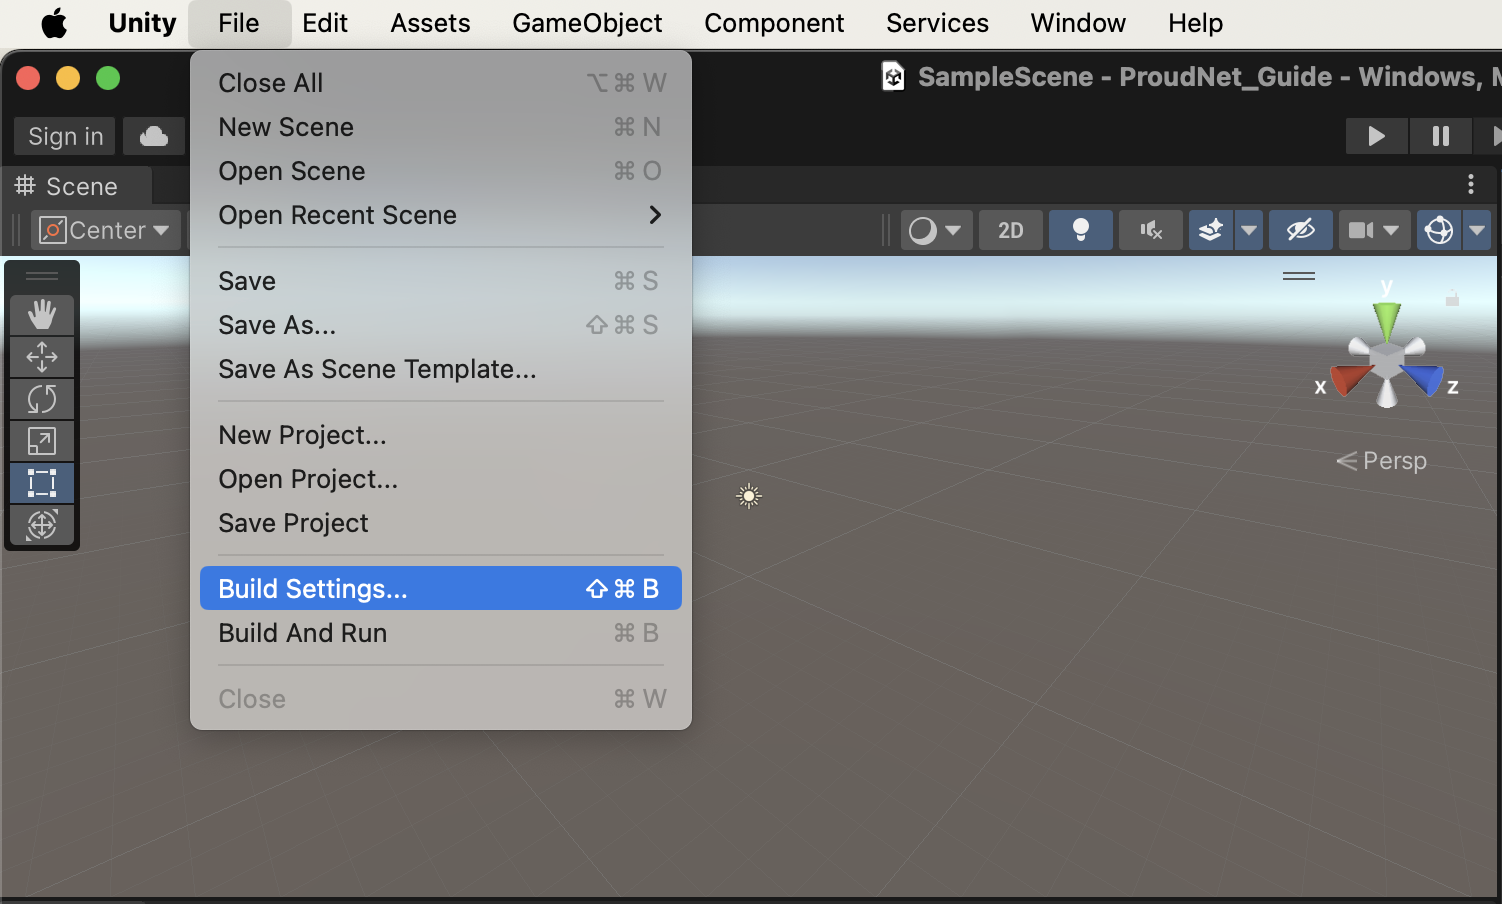Screen dimensions: 1502x904
Task: Click the cloud services icon
Action: [x=154, y=136]
